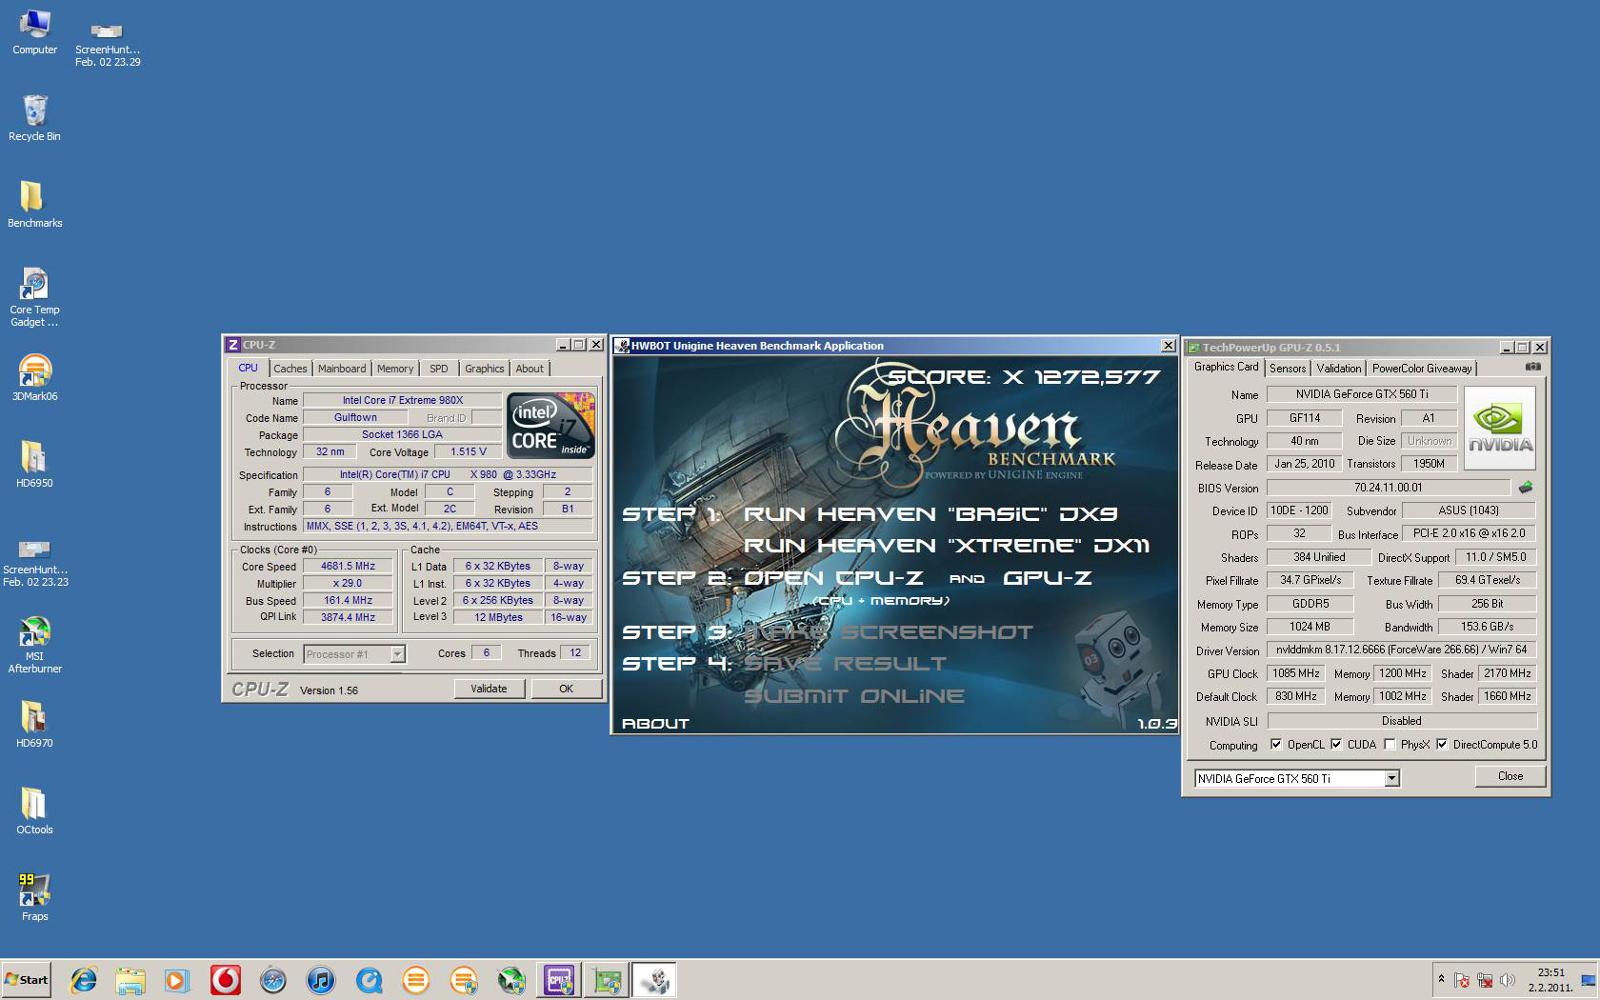Click the GPU Name field in GPU-Z

[1362, 394]
